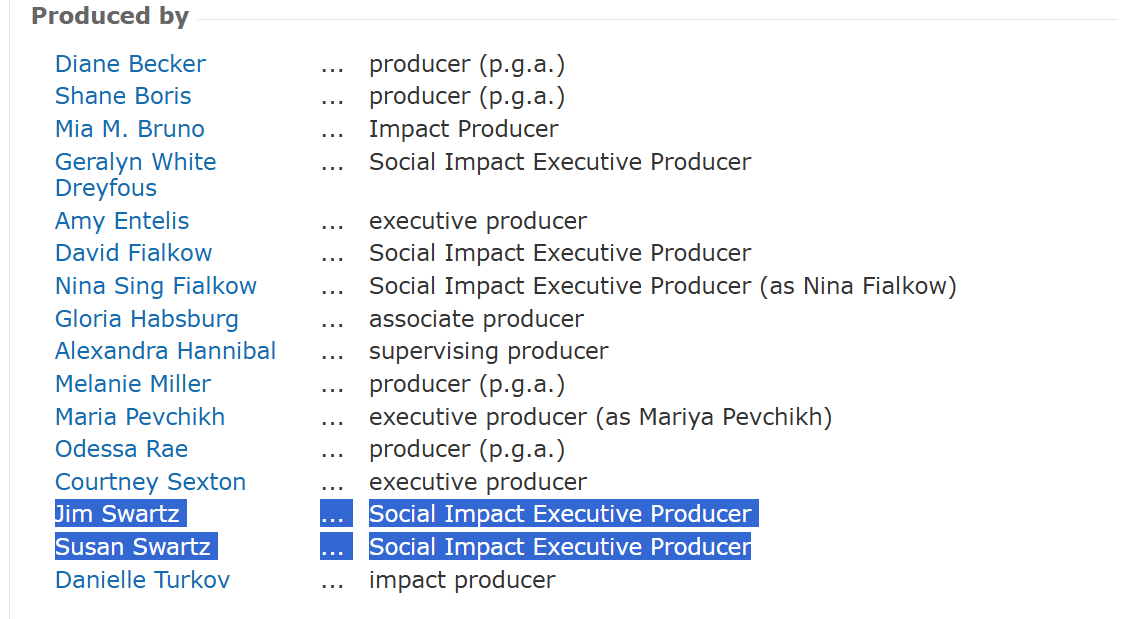1131x619 pixels.
Task: Click the "Produced by" section heading
Action: click(x=109, y=16)
